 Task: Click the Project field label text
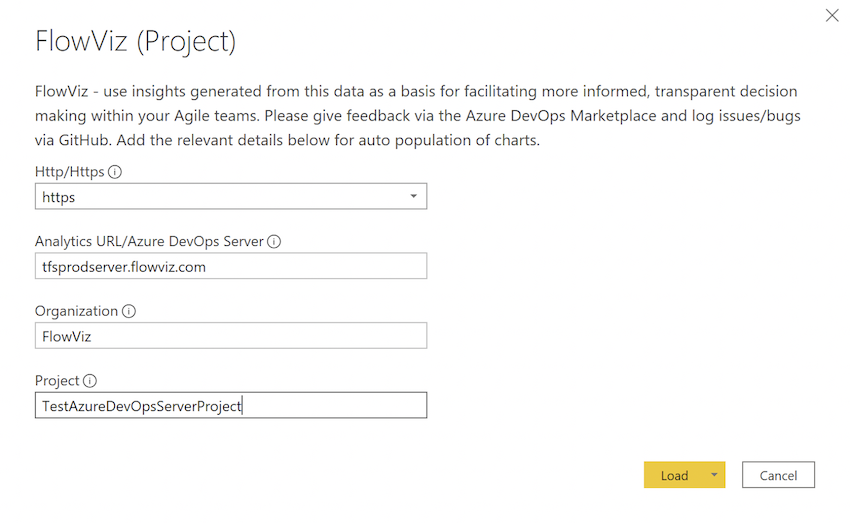(57, 381)
